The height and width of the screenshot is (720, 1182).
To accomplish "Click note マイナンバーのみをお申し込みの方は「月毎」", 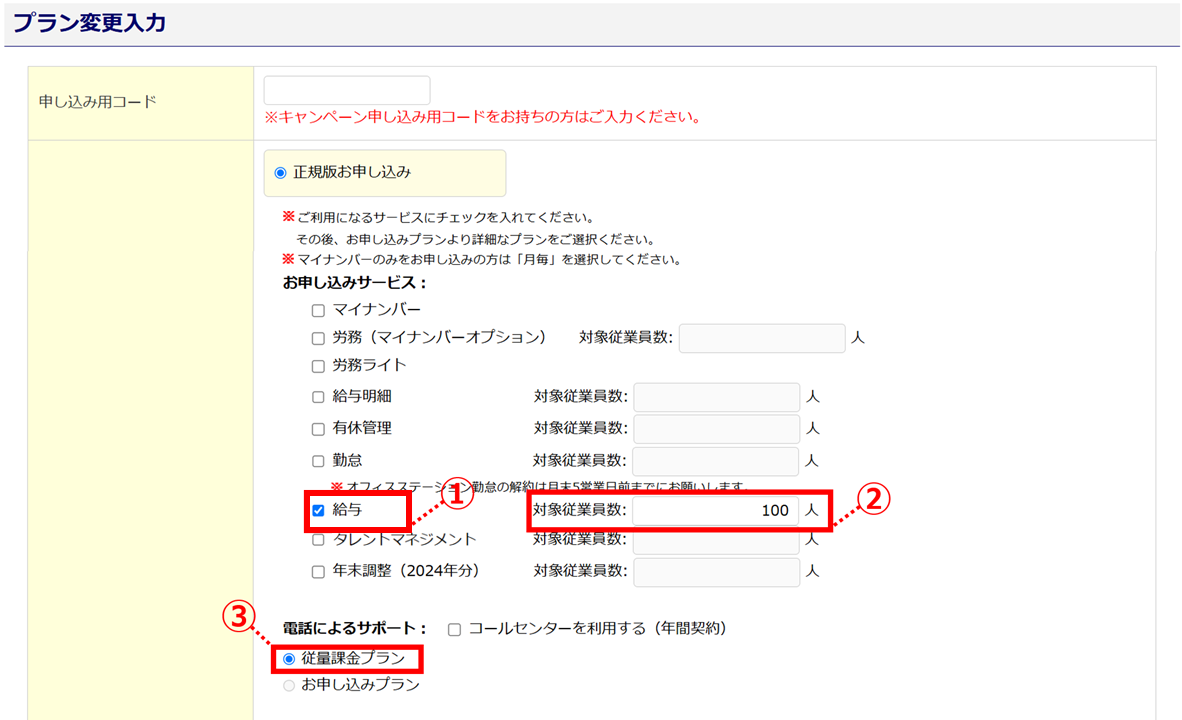I will pyautogui.click(x=482, y=259).
